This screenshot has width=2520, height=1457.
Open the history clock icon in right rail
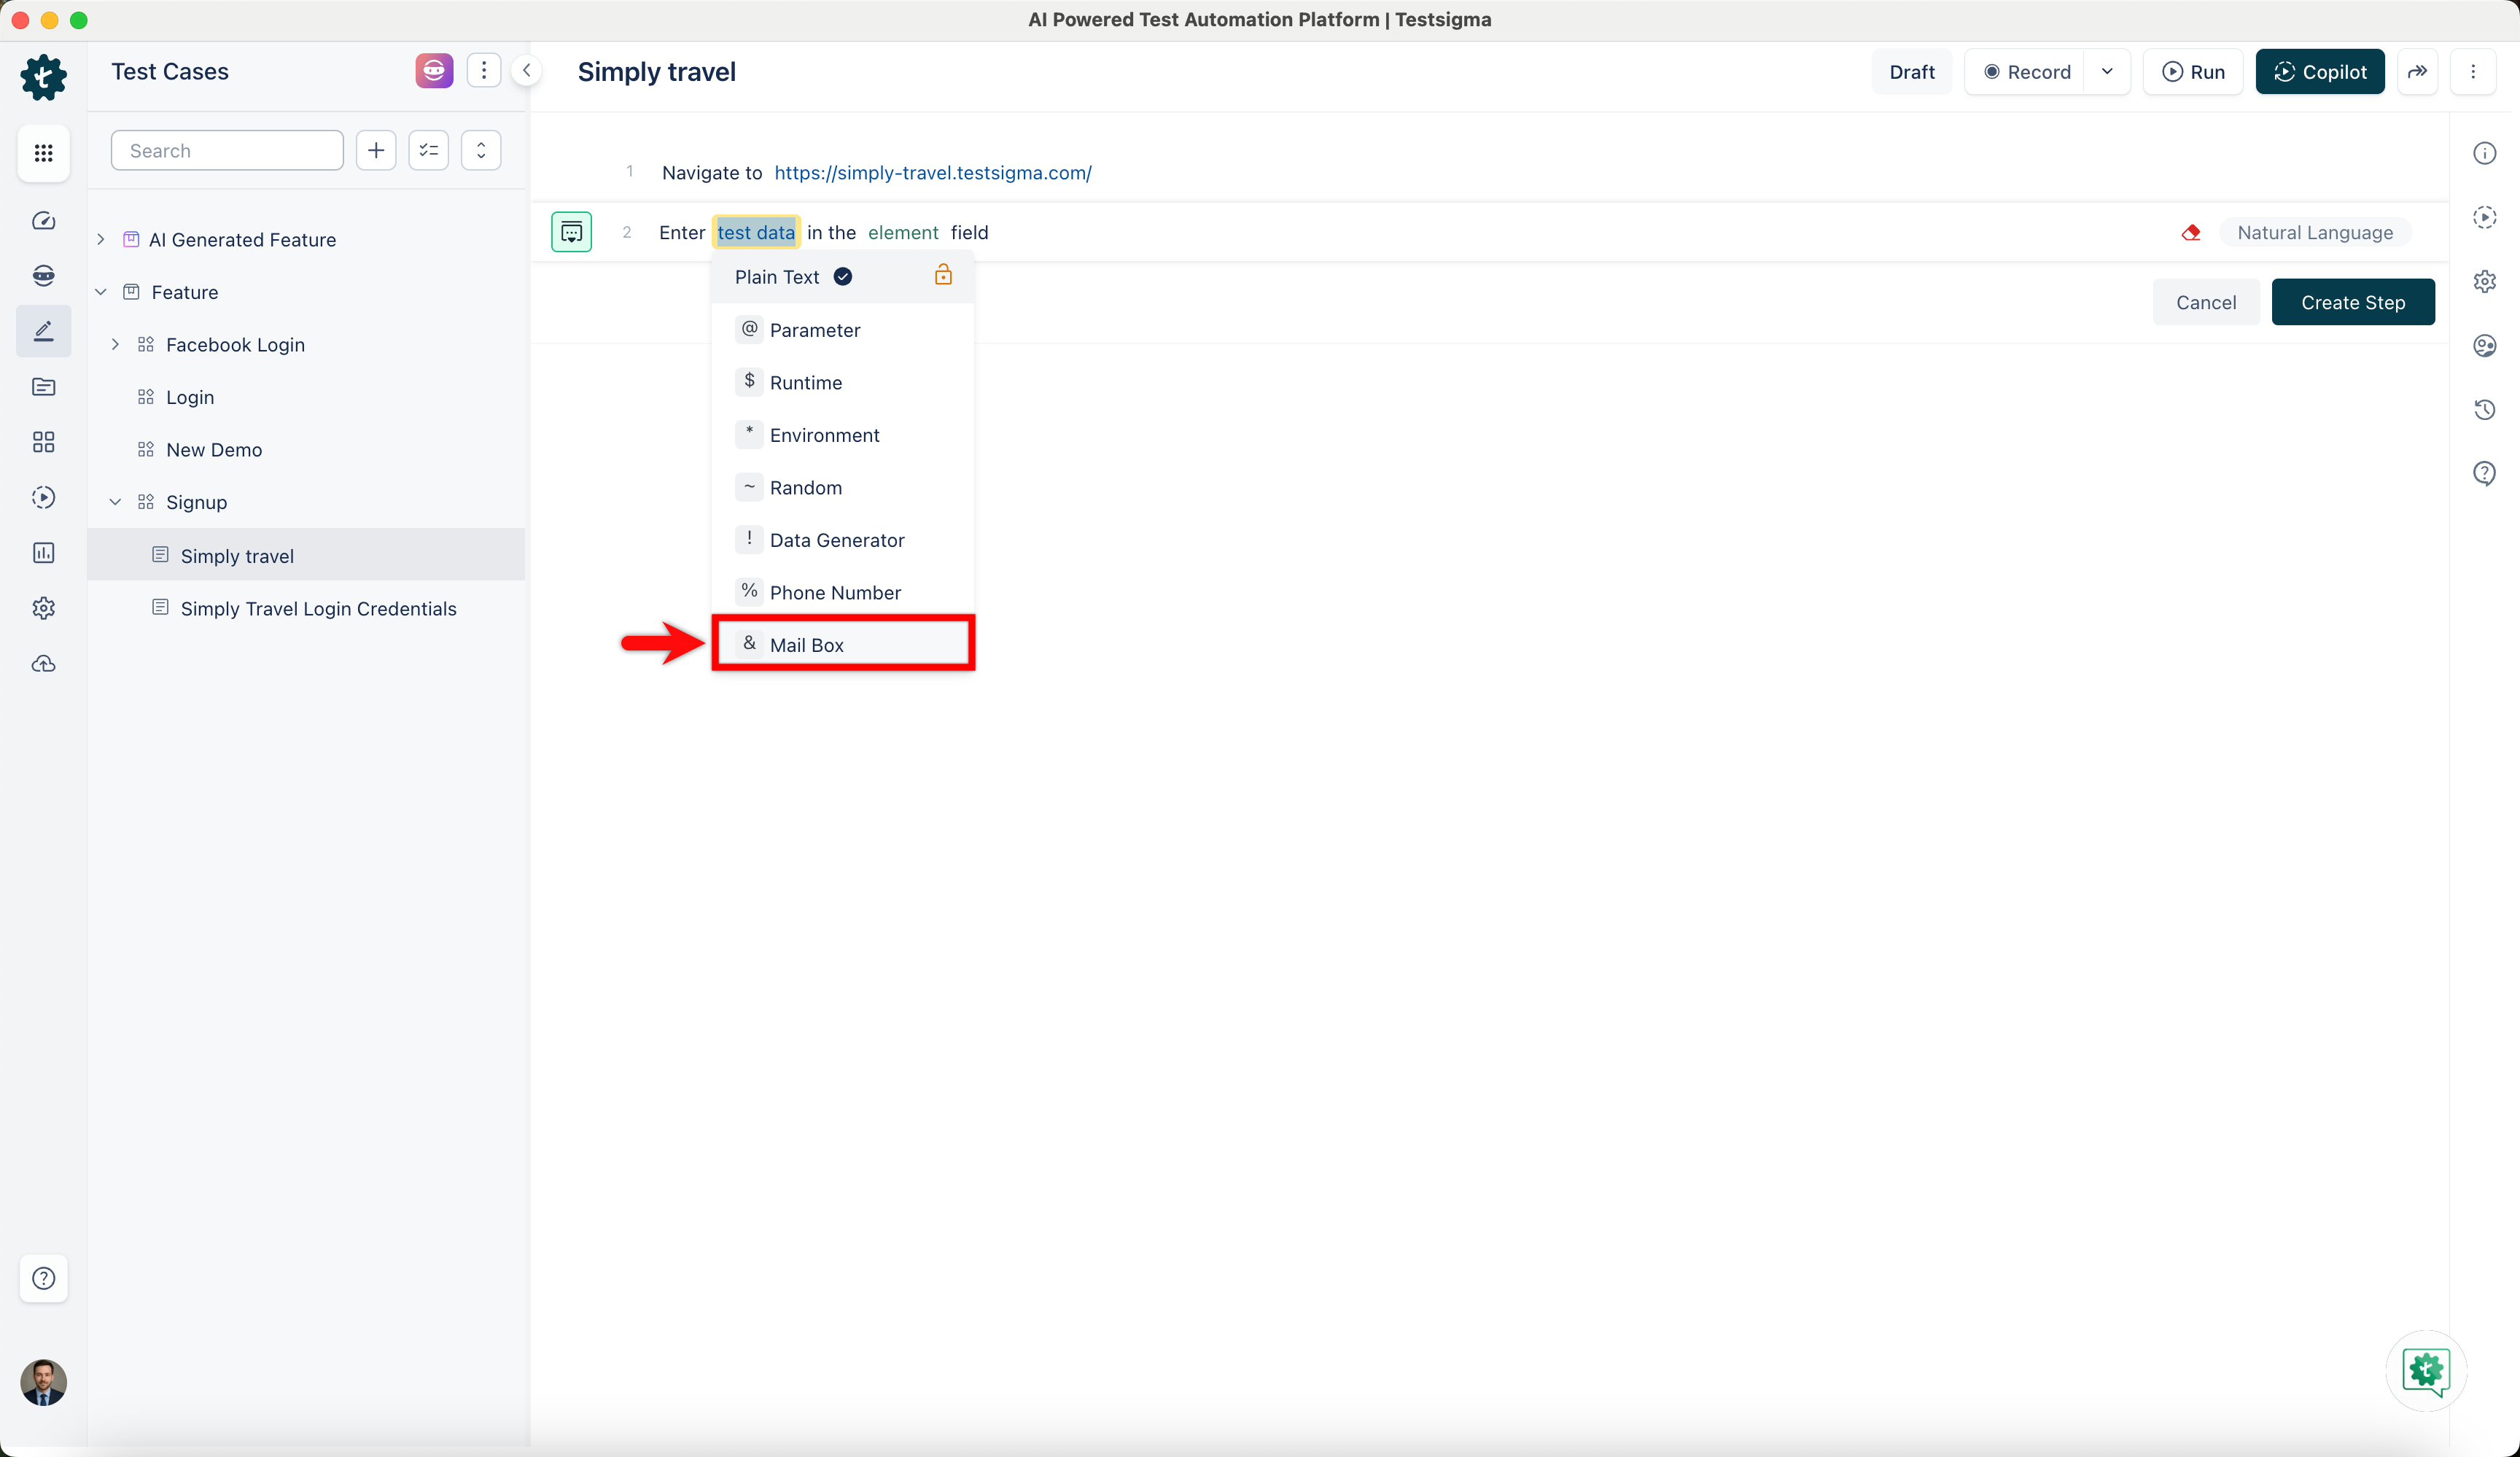2484,409
